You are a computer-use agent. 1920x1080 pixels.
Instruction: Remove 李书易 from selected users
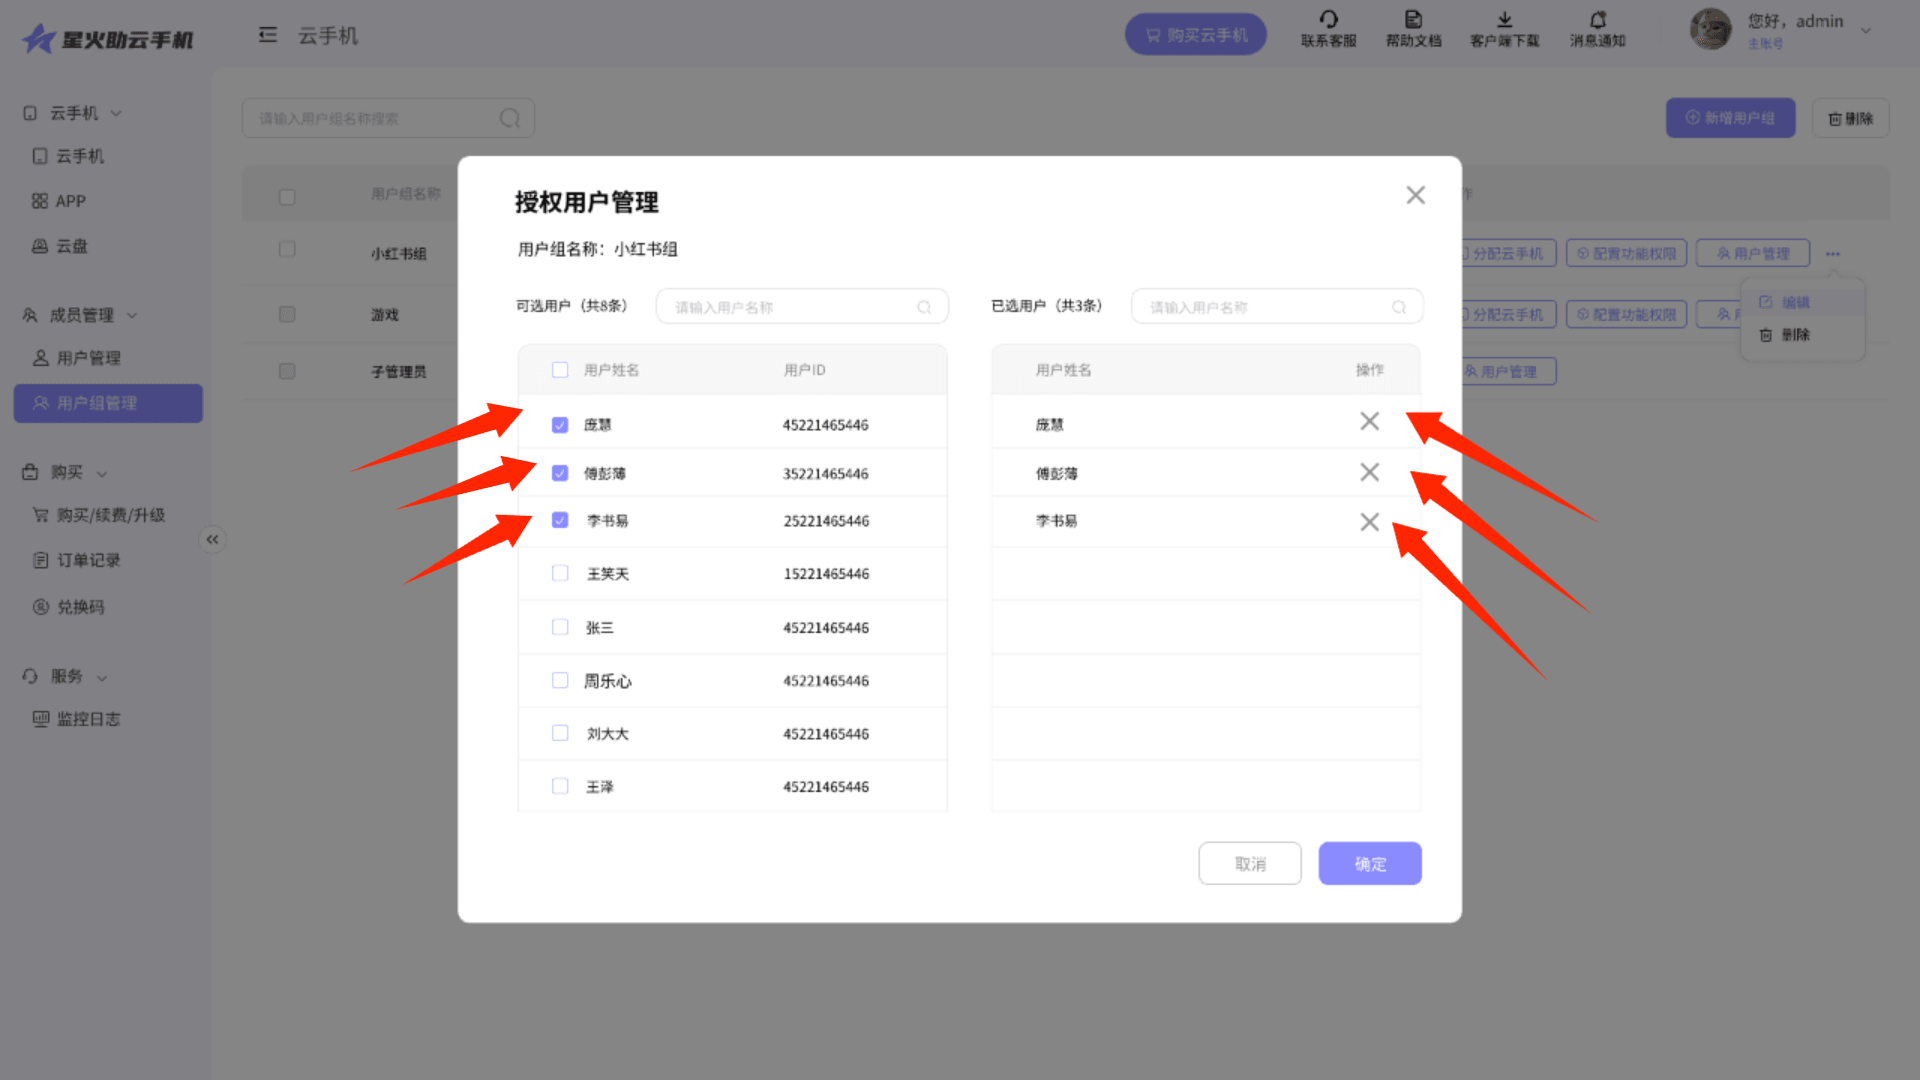pos(1369,522)
